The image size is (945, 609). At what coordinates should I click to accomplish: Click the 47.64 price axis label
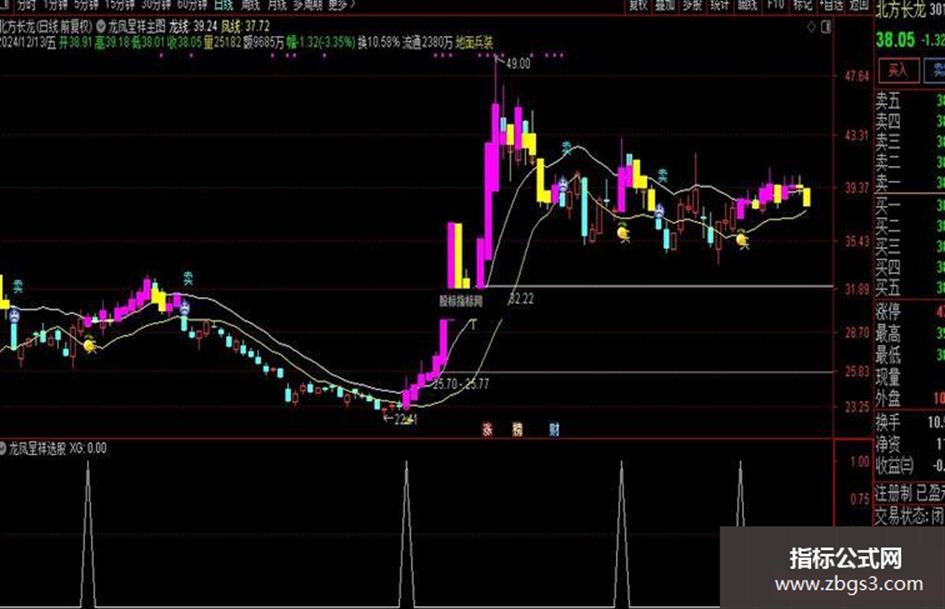[x=857, y=76]
